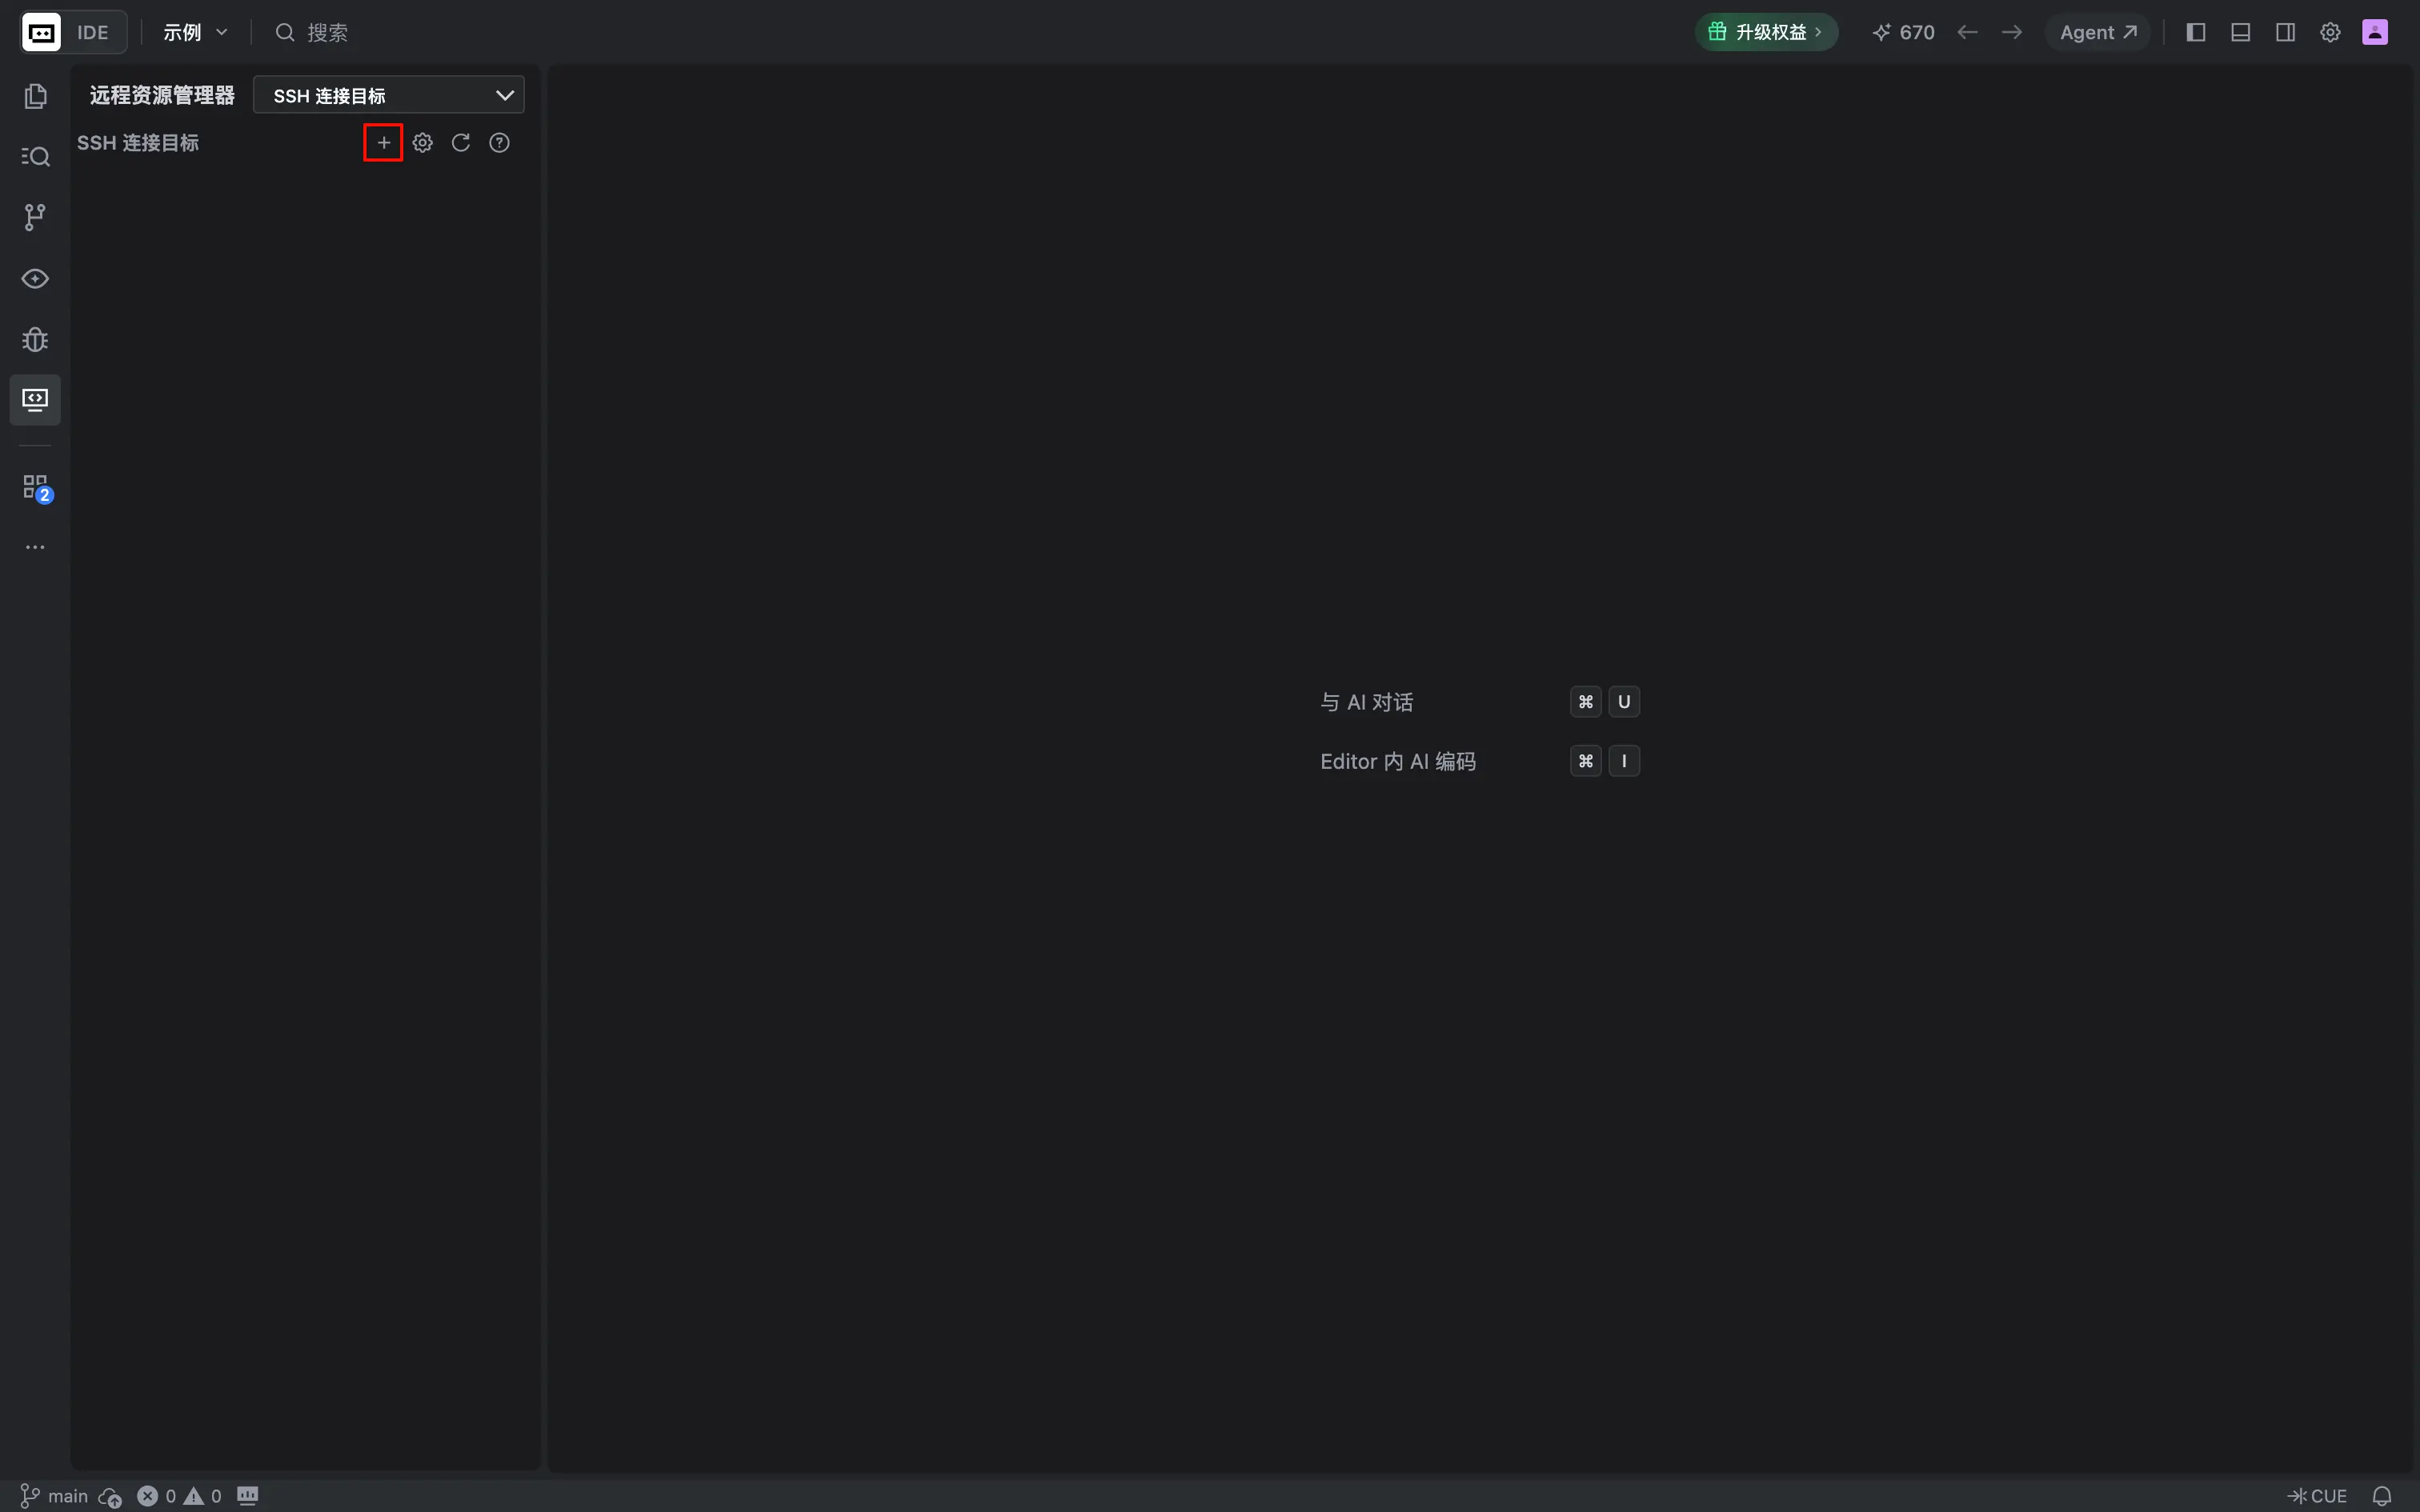Toggle the right sidebar layout button
This screenshot has width=2420, height=1512.
tap(2285, 32)
